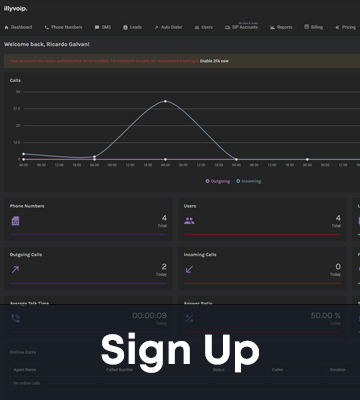Toggle the Outgoing series in chart legend
Screen dimensions: 360x400
point(218,181)
